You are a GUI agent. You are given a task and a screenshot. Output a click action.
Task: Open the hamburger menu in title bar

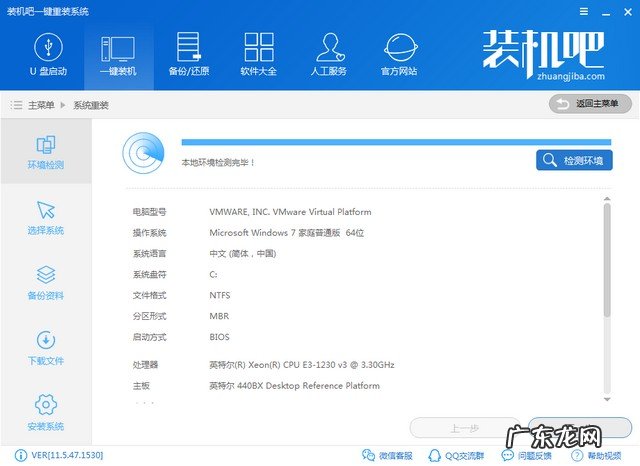pos(584,12)
